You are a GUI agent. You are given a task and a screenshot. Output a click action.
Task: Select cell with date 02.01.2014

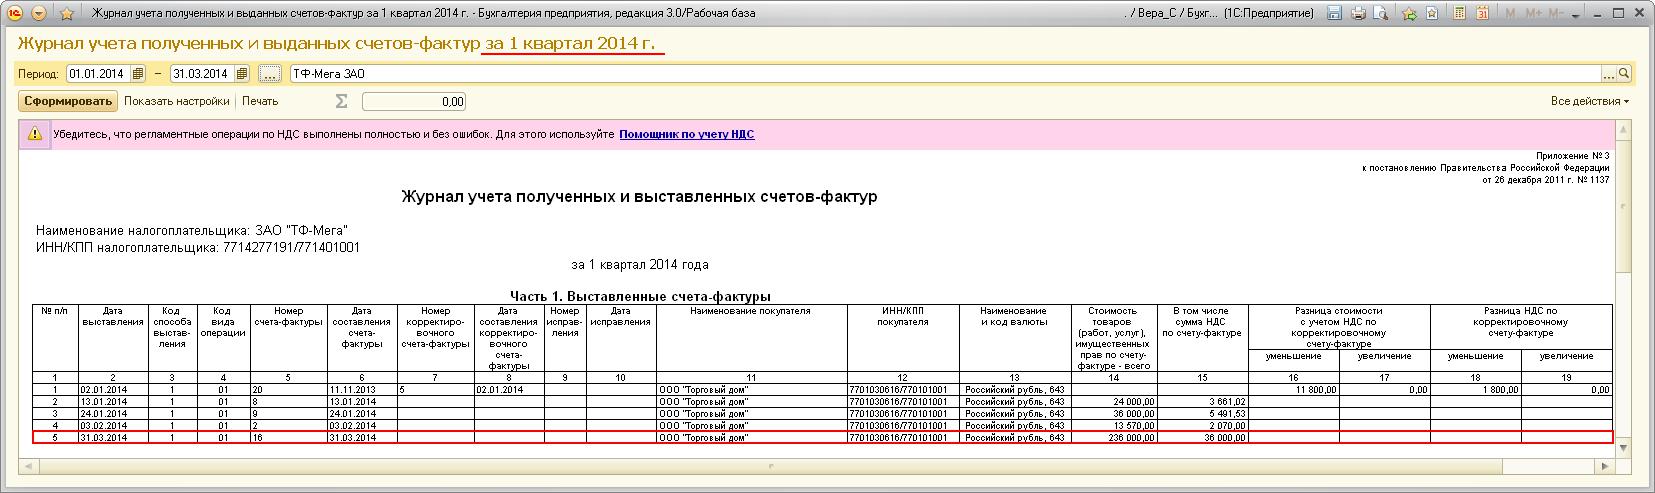coord(114,389)
